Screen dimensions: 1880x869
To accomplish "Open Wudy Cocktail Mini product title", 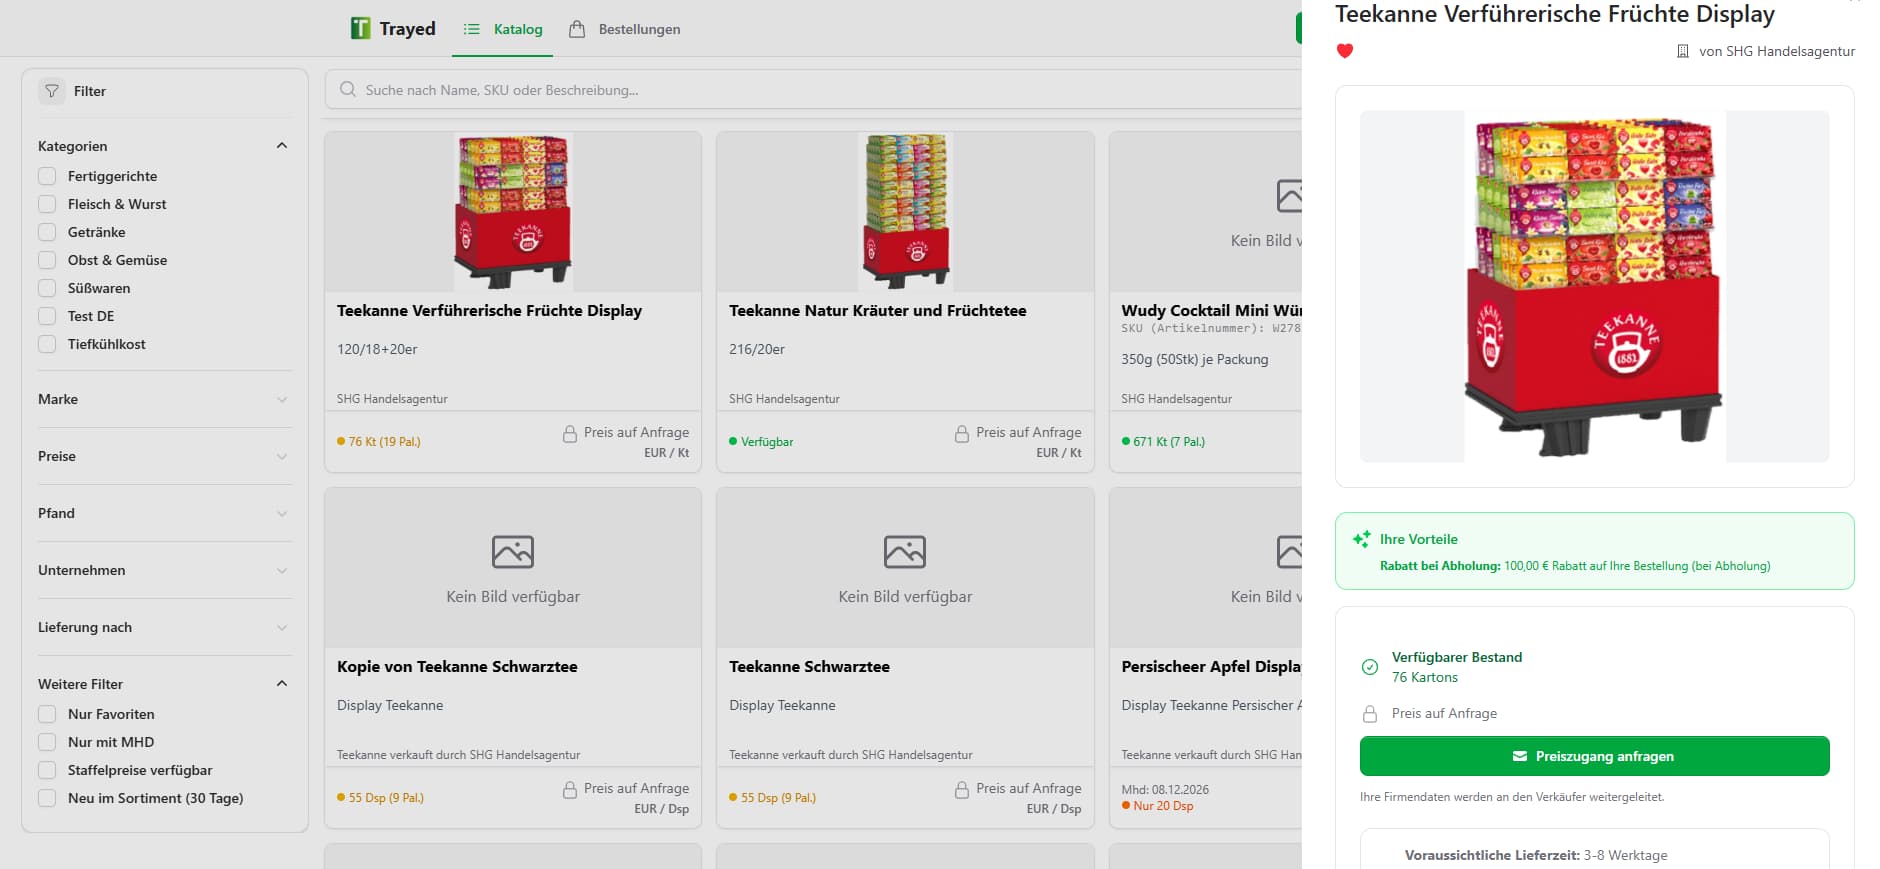I will (1211, 311).
